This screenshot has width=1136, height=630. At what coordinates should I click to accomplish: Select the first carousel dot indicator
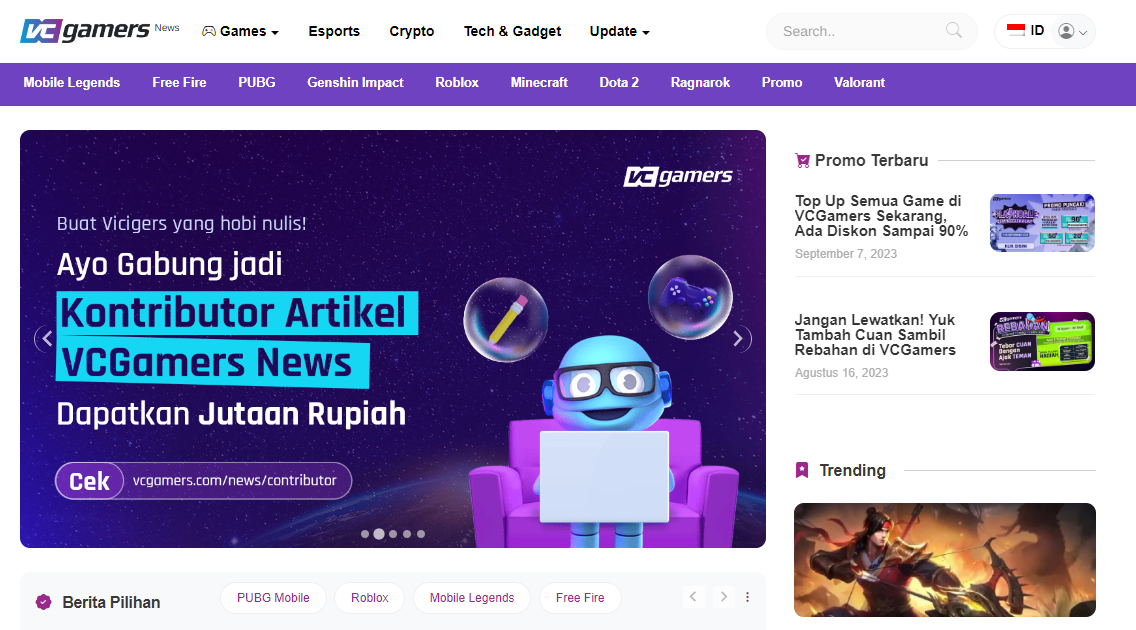coord(365,534)
